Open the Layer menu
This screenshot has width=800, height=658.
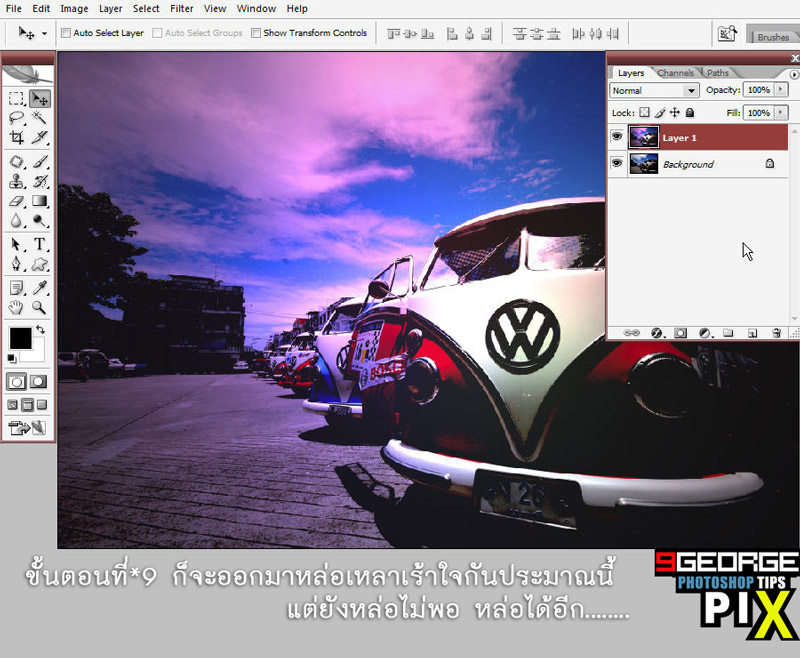(111, 9)
